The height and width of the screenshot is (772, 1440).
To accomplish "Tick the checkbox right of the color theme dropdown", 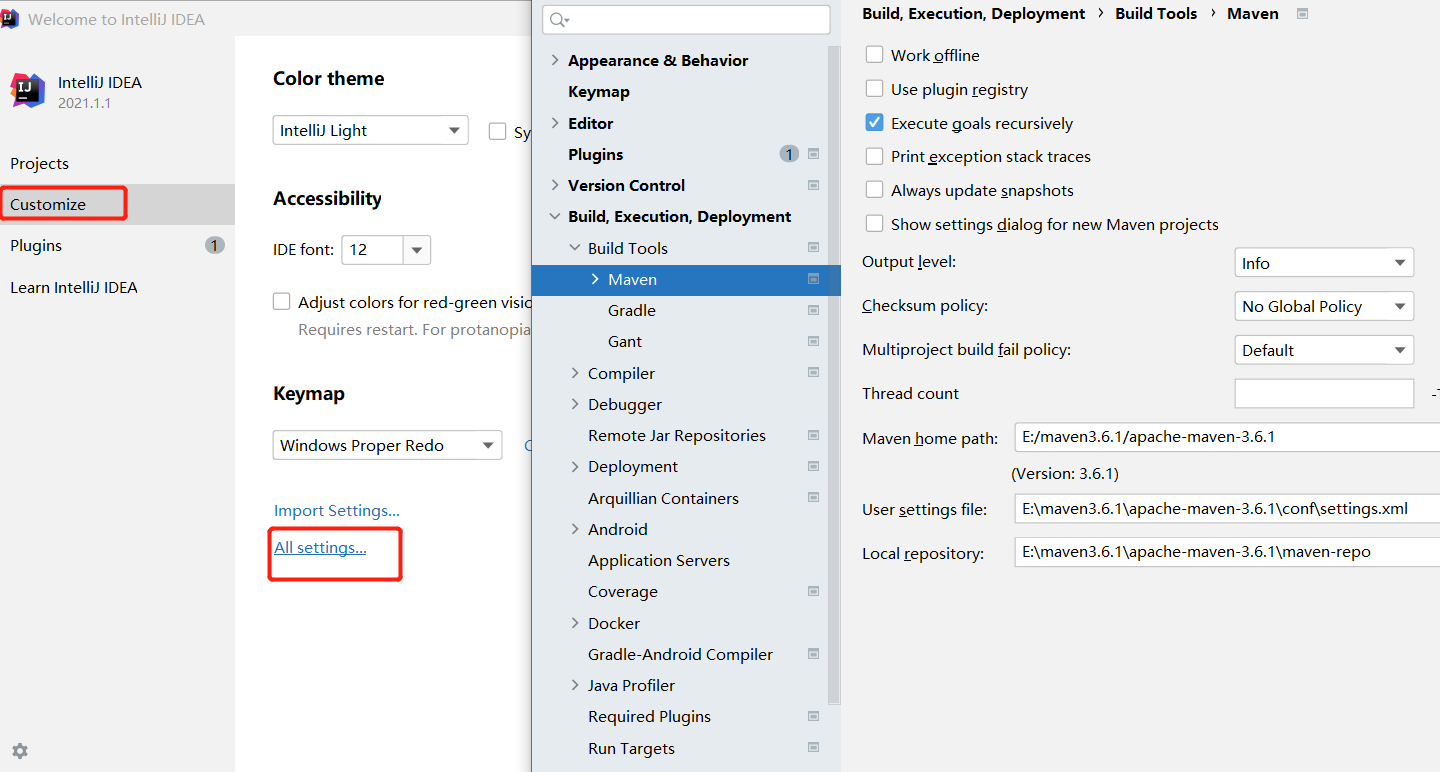I will (497, 131).
